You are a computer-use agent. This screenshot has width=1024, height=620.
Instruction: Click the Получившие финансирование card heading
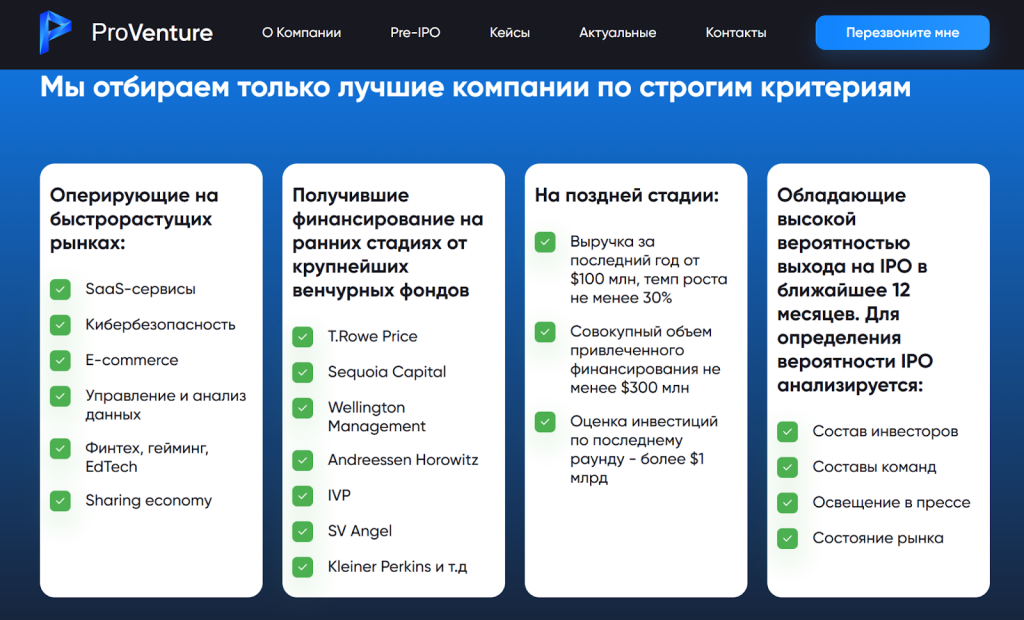point(388,243)
